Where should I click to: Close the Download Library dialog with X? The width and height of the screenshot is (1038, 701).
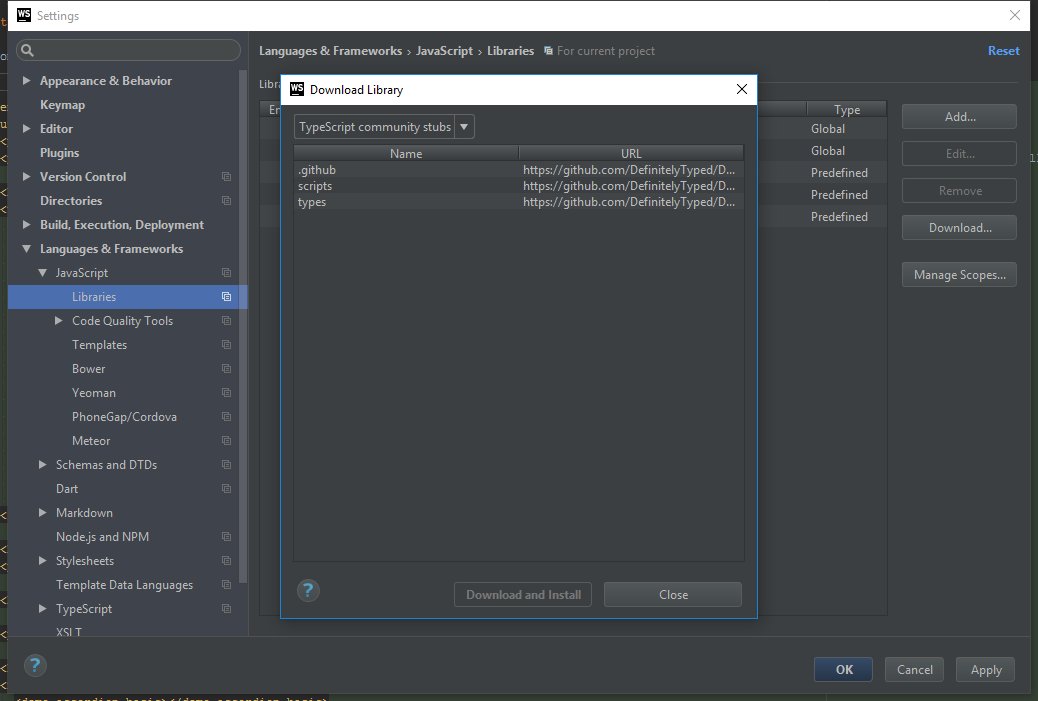[741, 89]
